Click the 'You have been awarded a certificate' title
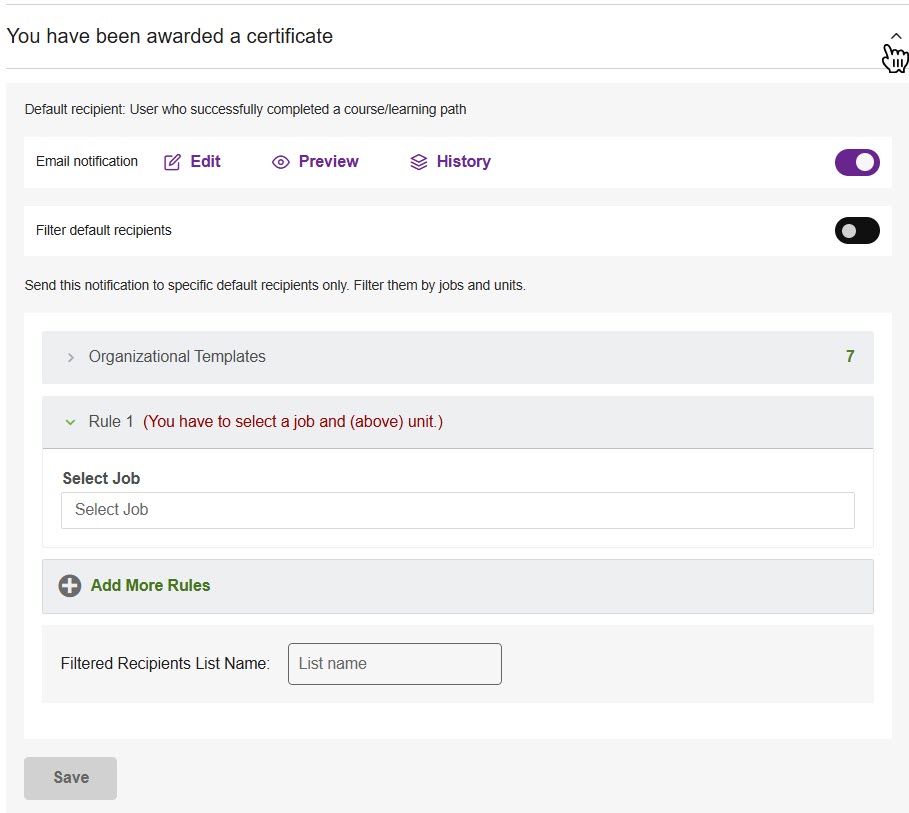The width and height of the screenshot is (909, 813). [x=169, y=36]
